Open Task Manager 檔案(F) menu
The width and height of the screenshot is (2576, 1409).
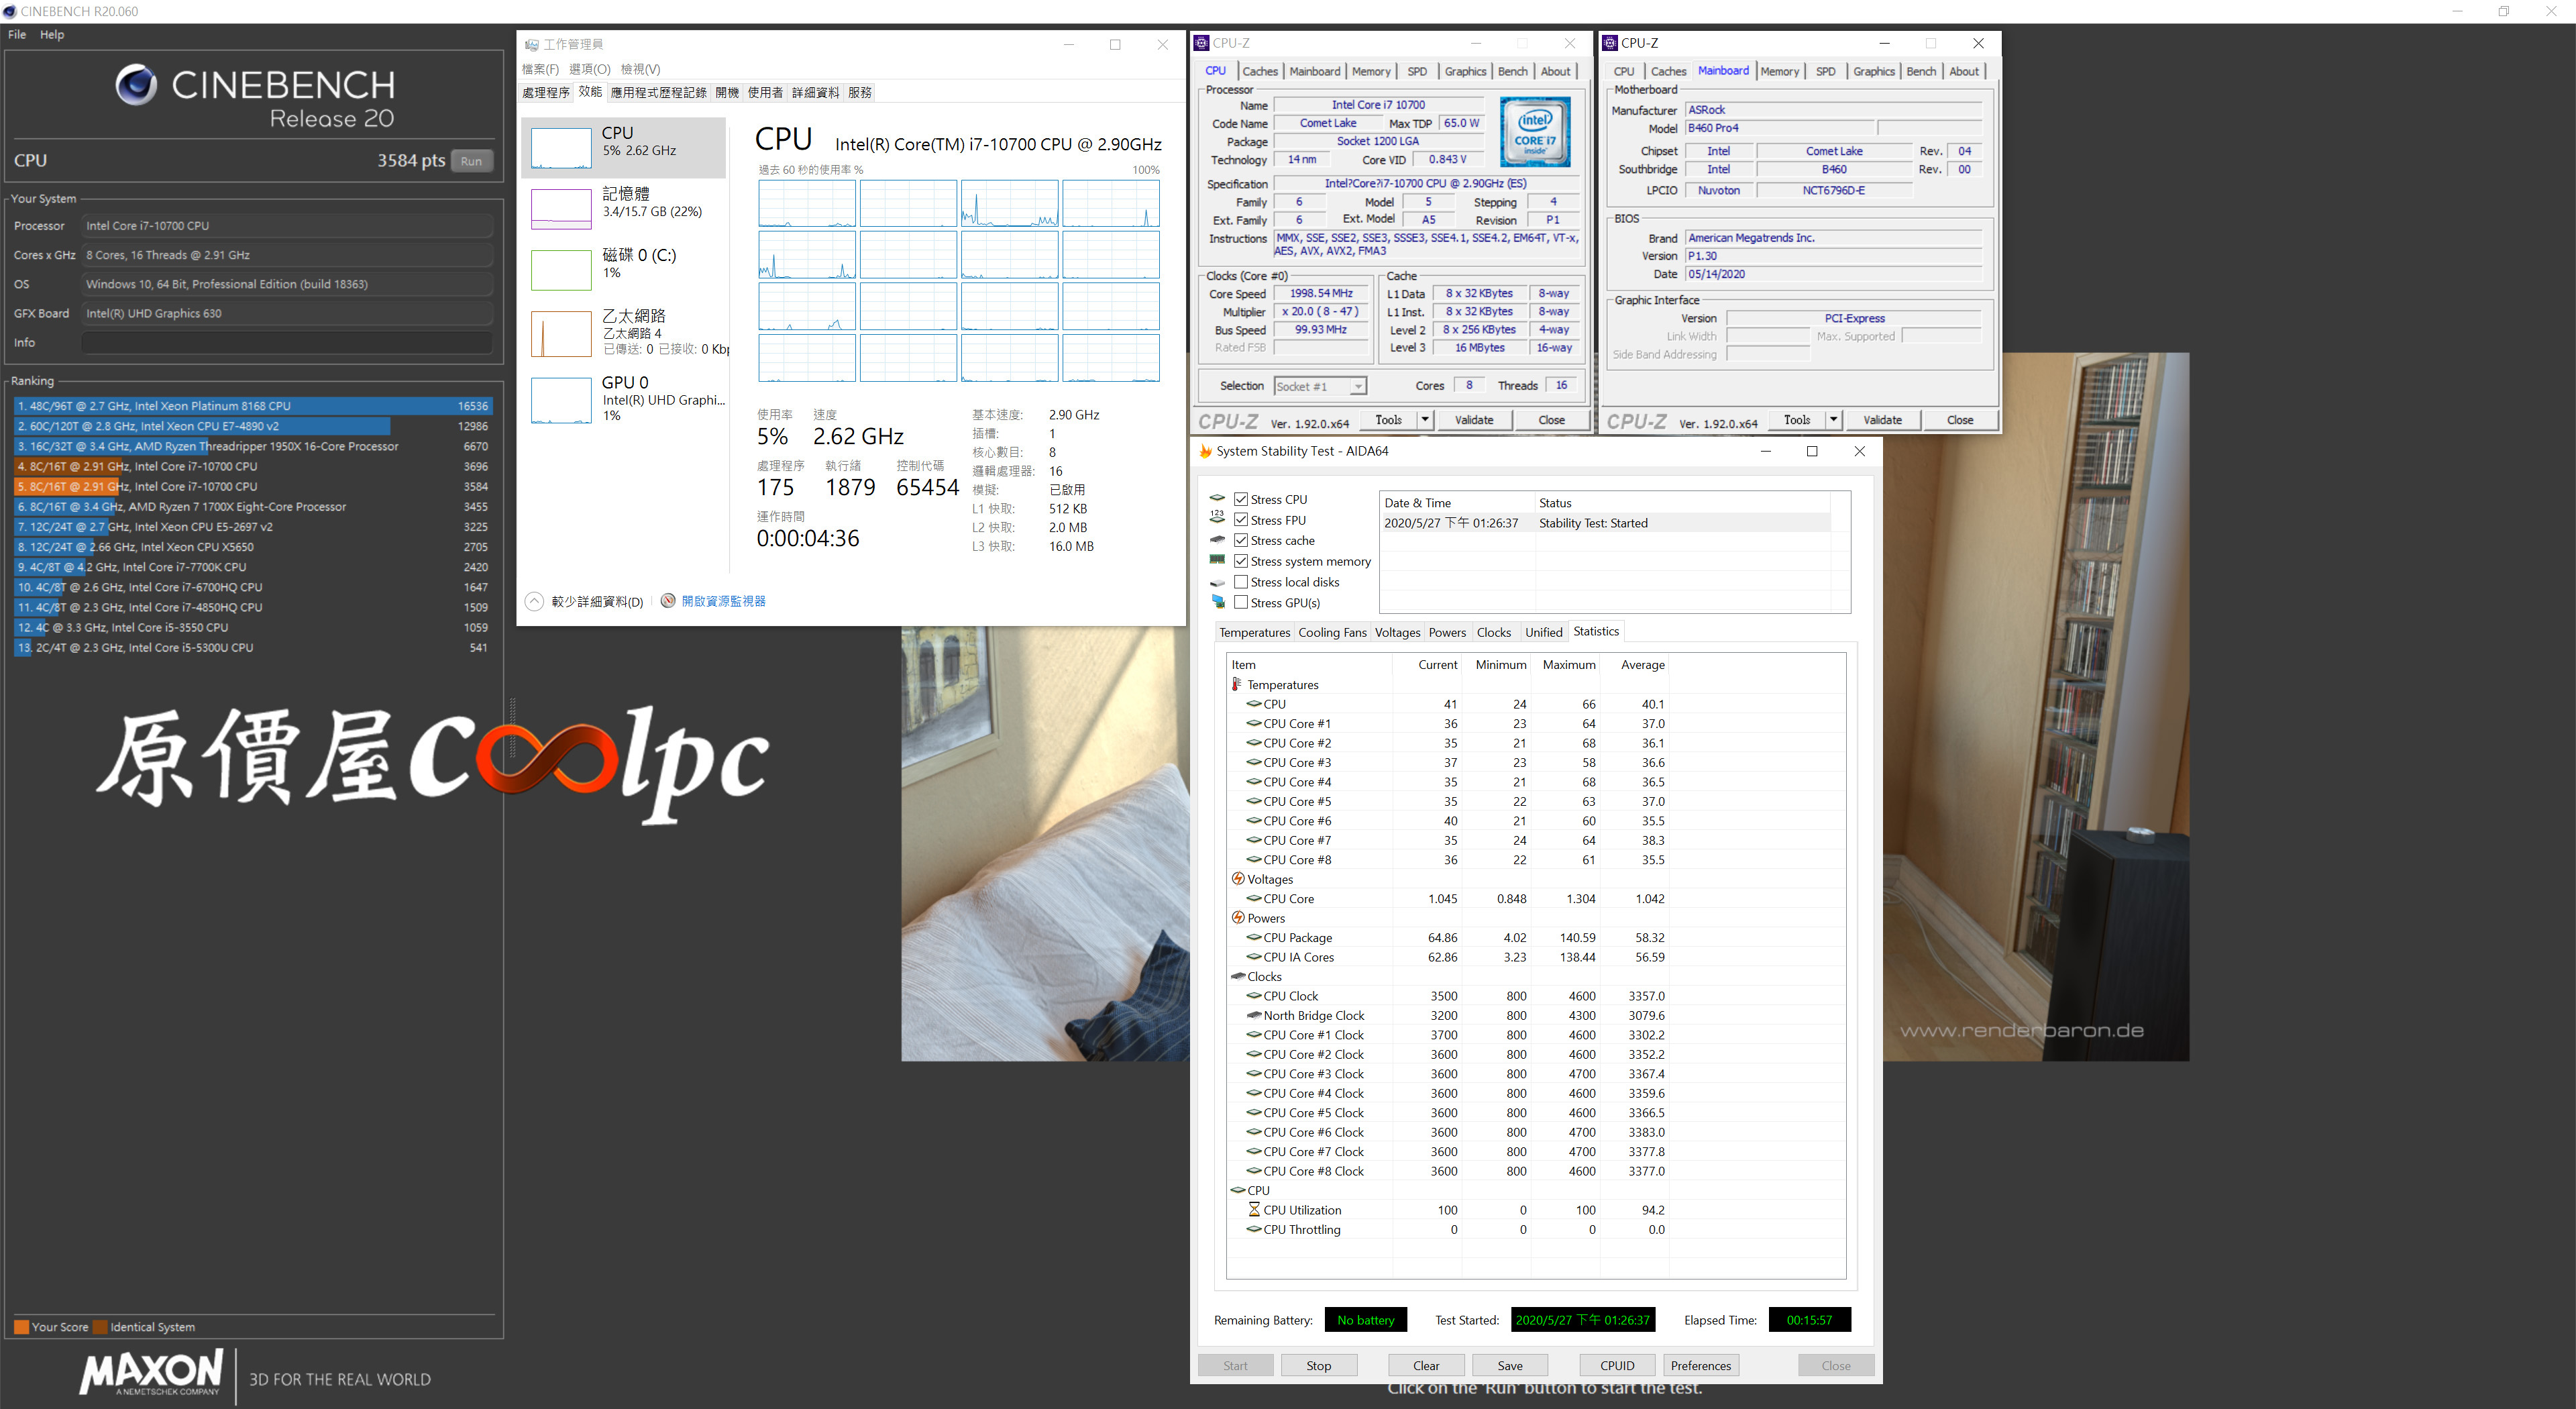coord(540,69)
